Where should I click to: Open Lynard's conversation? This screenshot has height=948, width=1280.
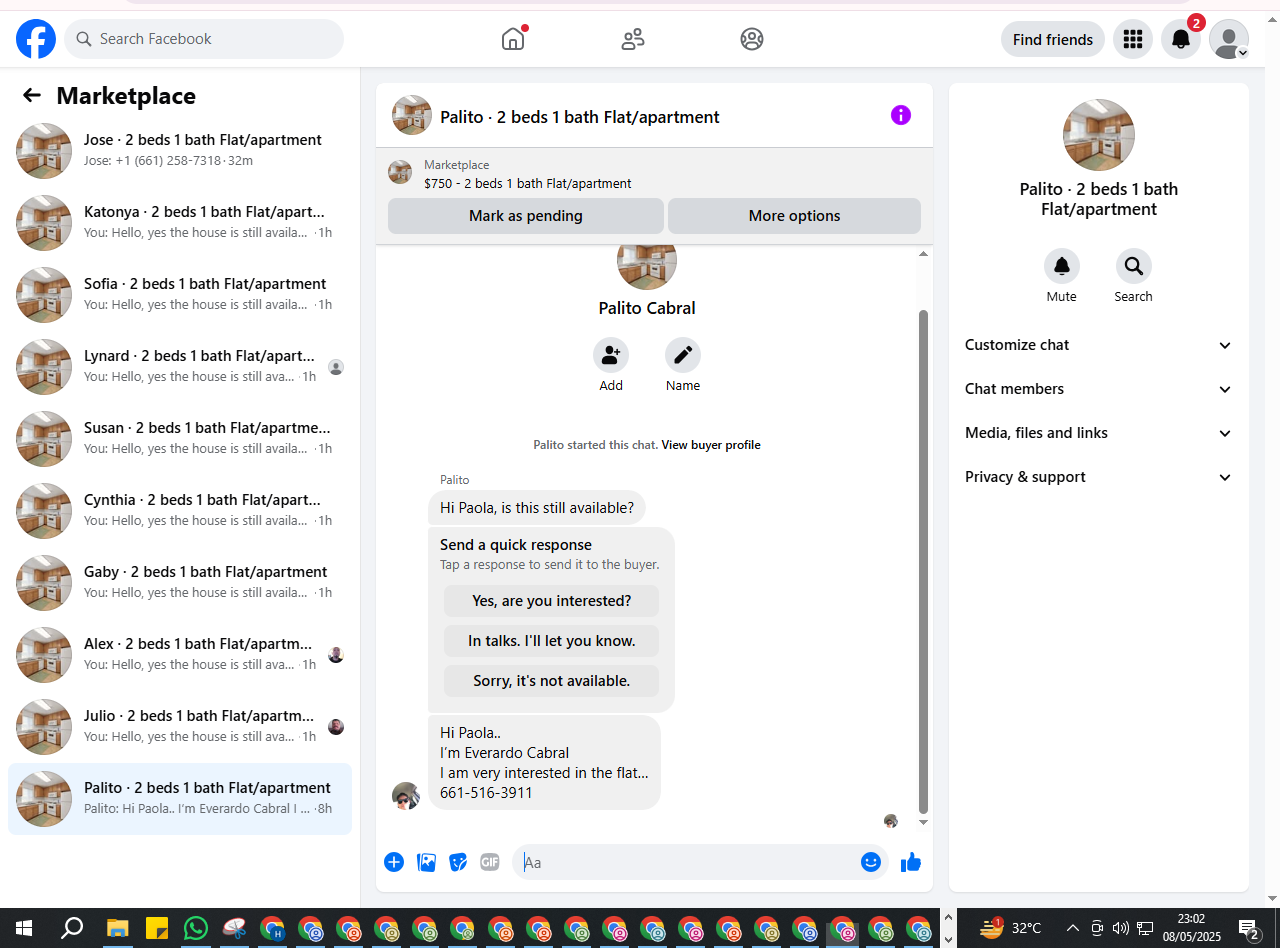pos(180,366)
